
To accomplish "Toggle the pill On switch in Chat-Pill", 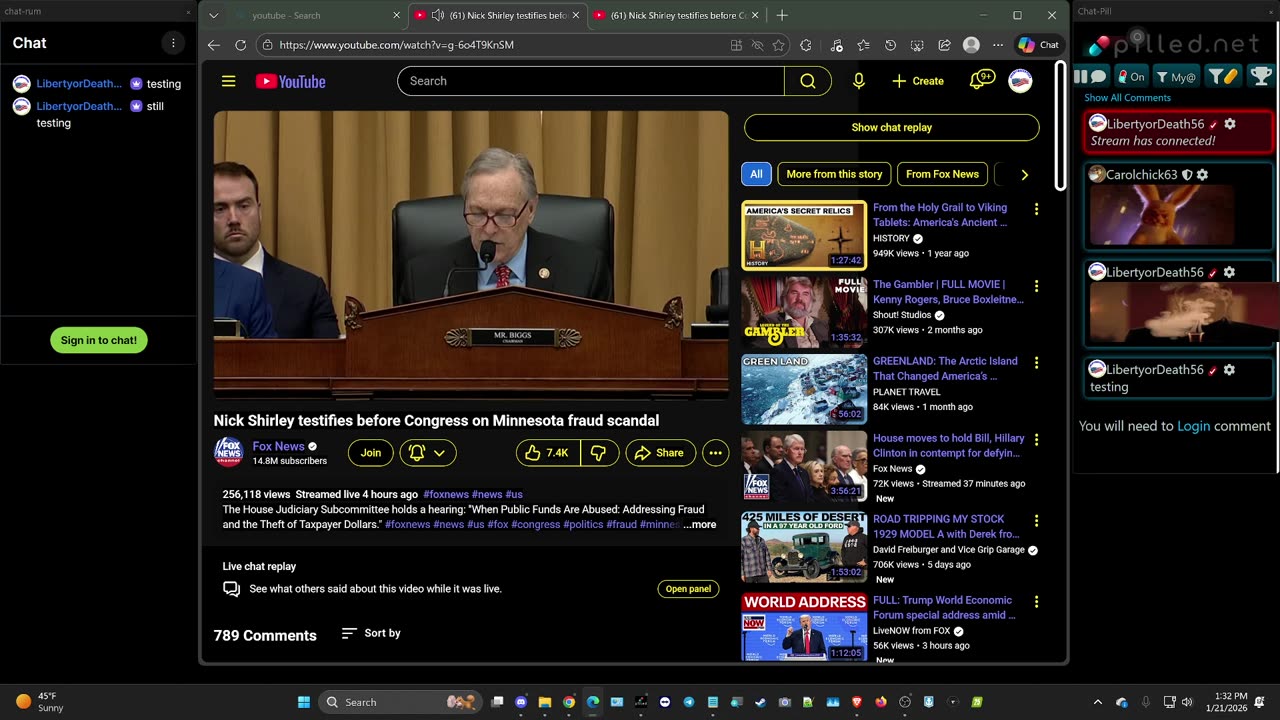I will click(1131, 76).
